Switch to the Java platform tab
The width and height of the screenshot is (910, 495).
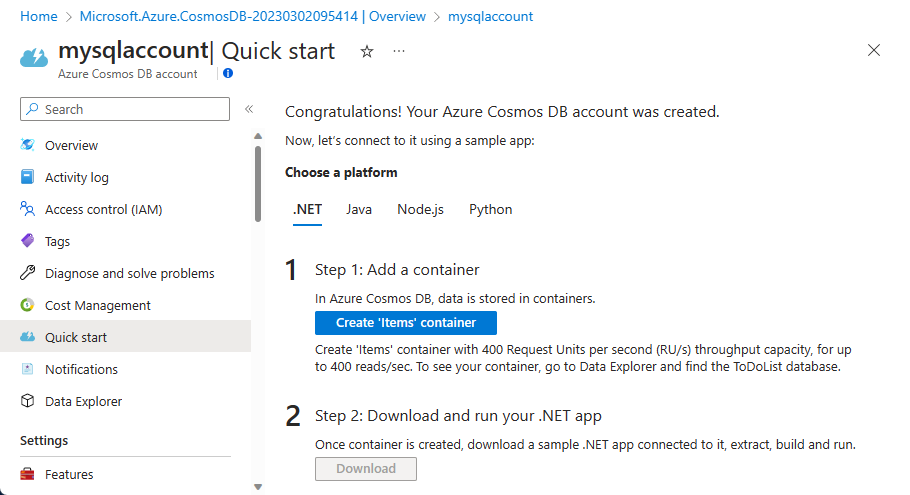pyautogui.click(x=359, y=209)
